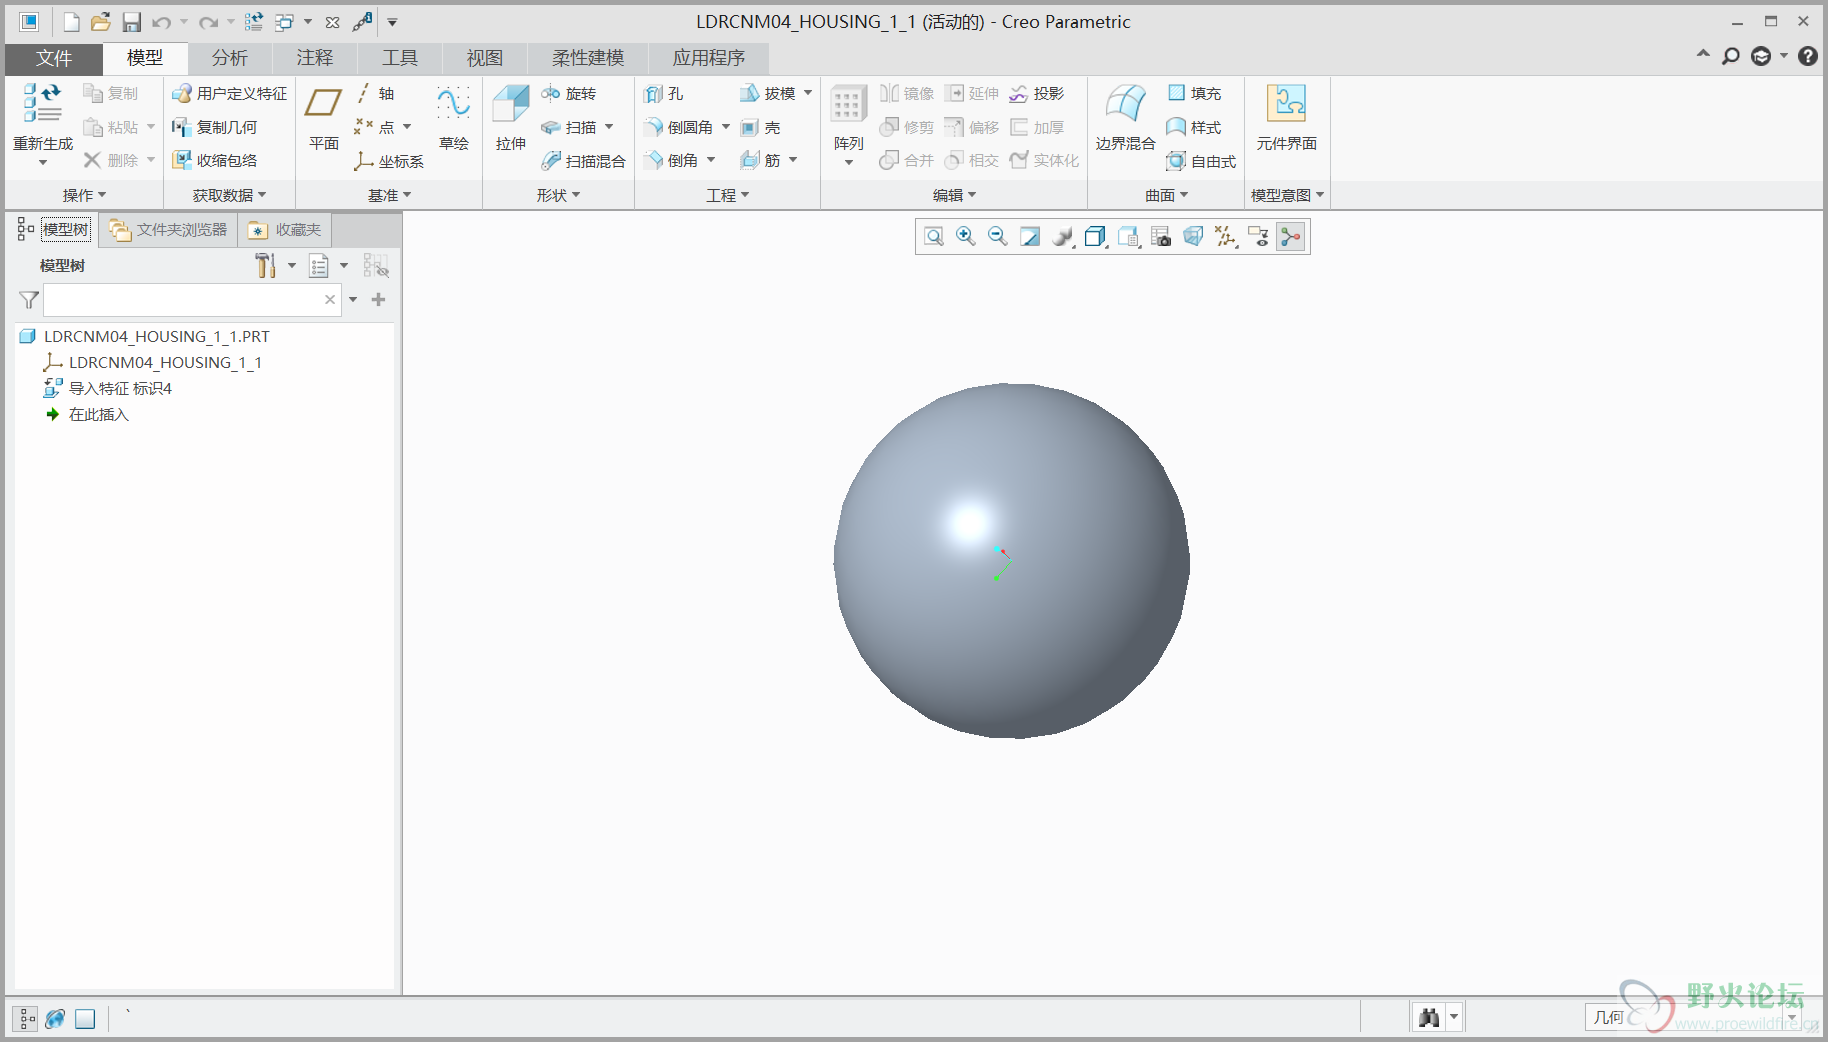Save the model with the floppy disk icon
1828x1042 pixels.
pyautogui.click(x=131, y=22)
